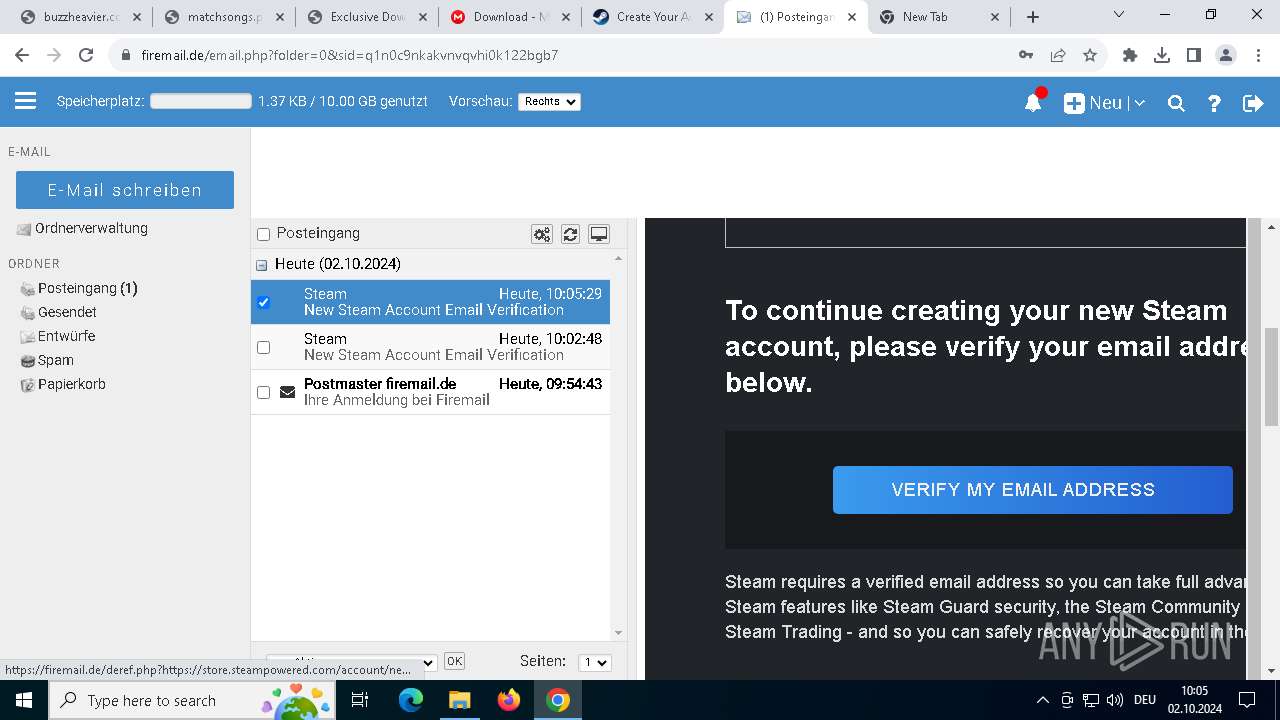This screenshot has height=720, width=1280.
Task: Click the monitor view icon in inbox toolbar
Action: [599, 234]
